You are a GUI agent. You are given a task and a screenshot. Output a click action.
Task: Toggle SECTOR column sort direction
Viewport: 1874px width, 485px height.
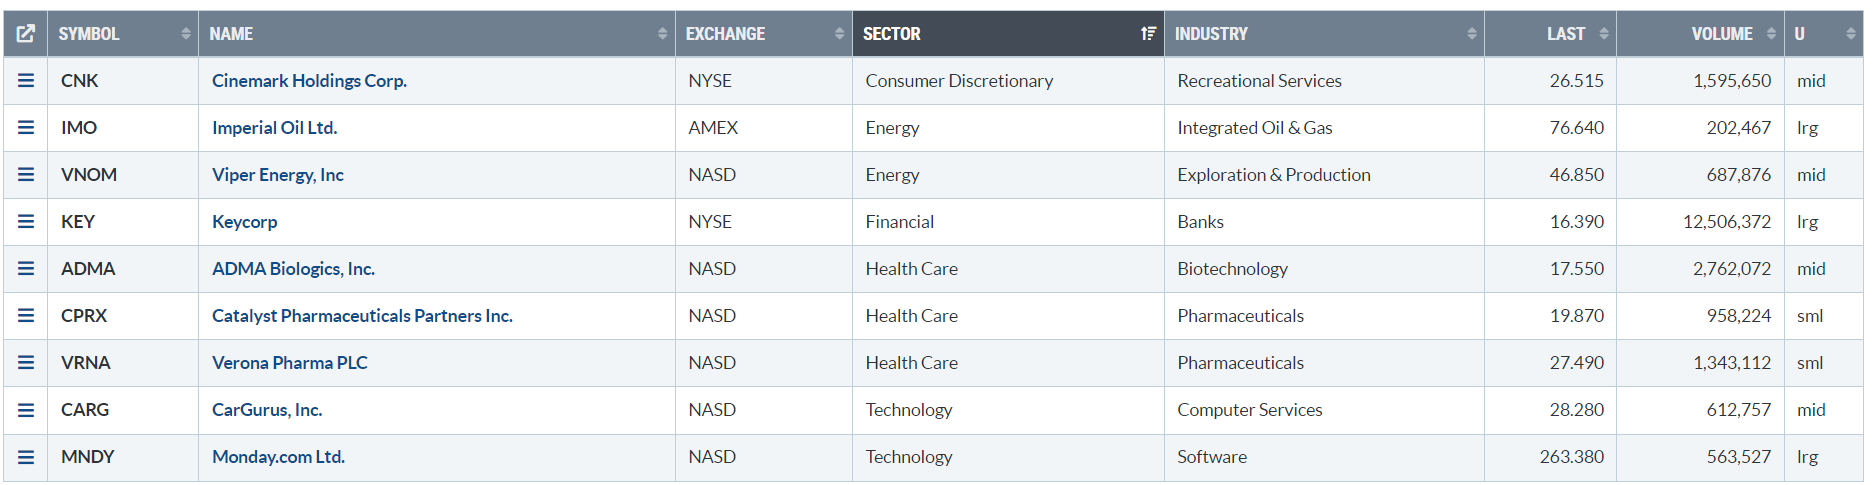(x=1008, y=34)
